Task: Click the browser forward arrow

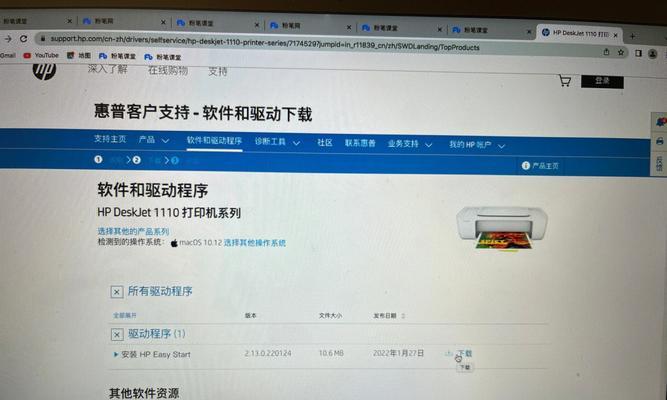Action: pos(8,39)
